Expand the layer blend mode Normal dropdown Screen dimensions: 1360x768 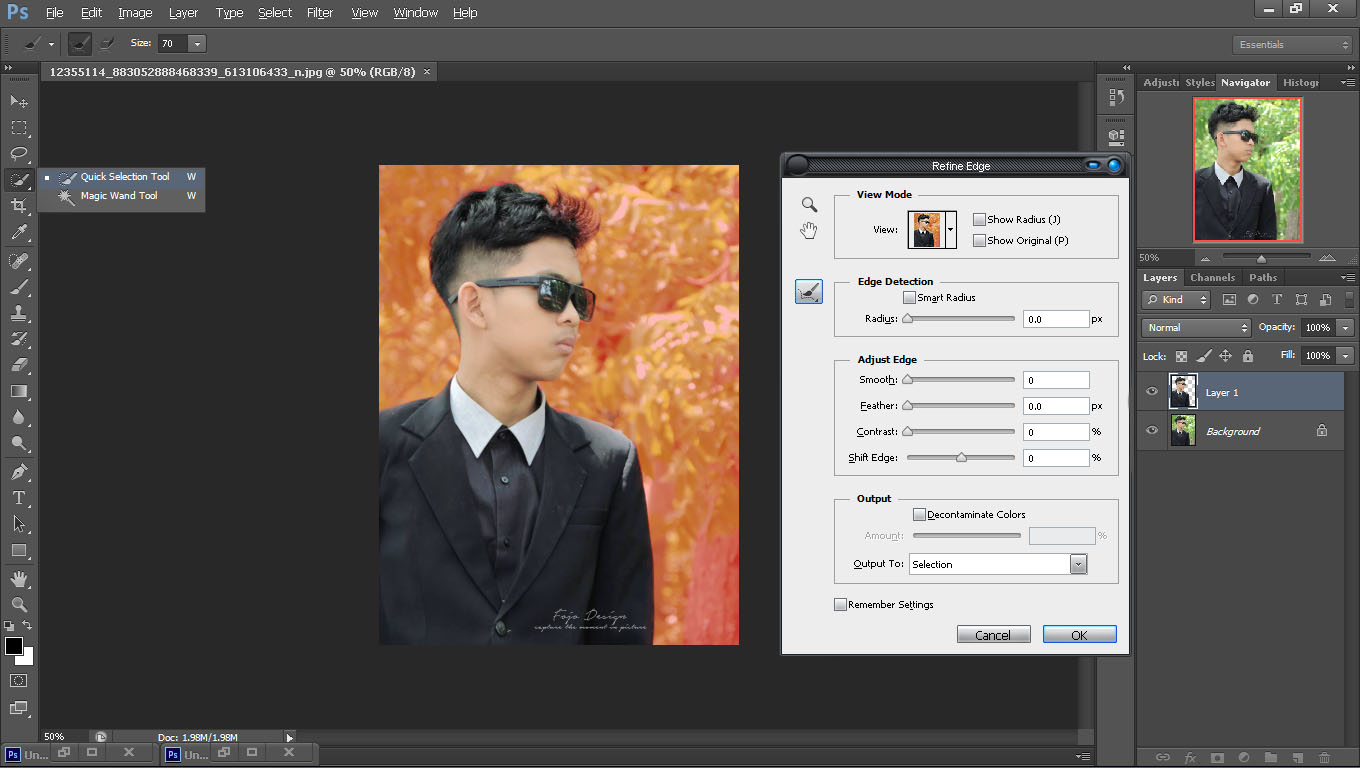click(x=1196, y=328)
